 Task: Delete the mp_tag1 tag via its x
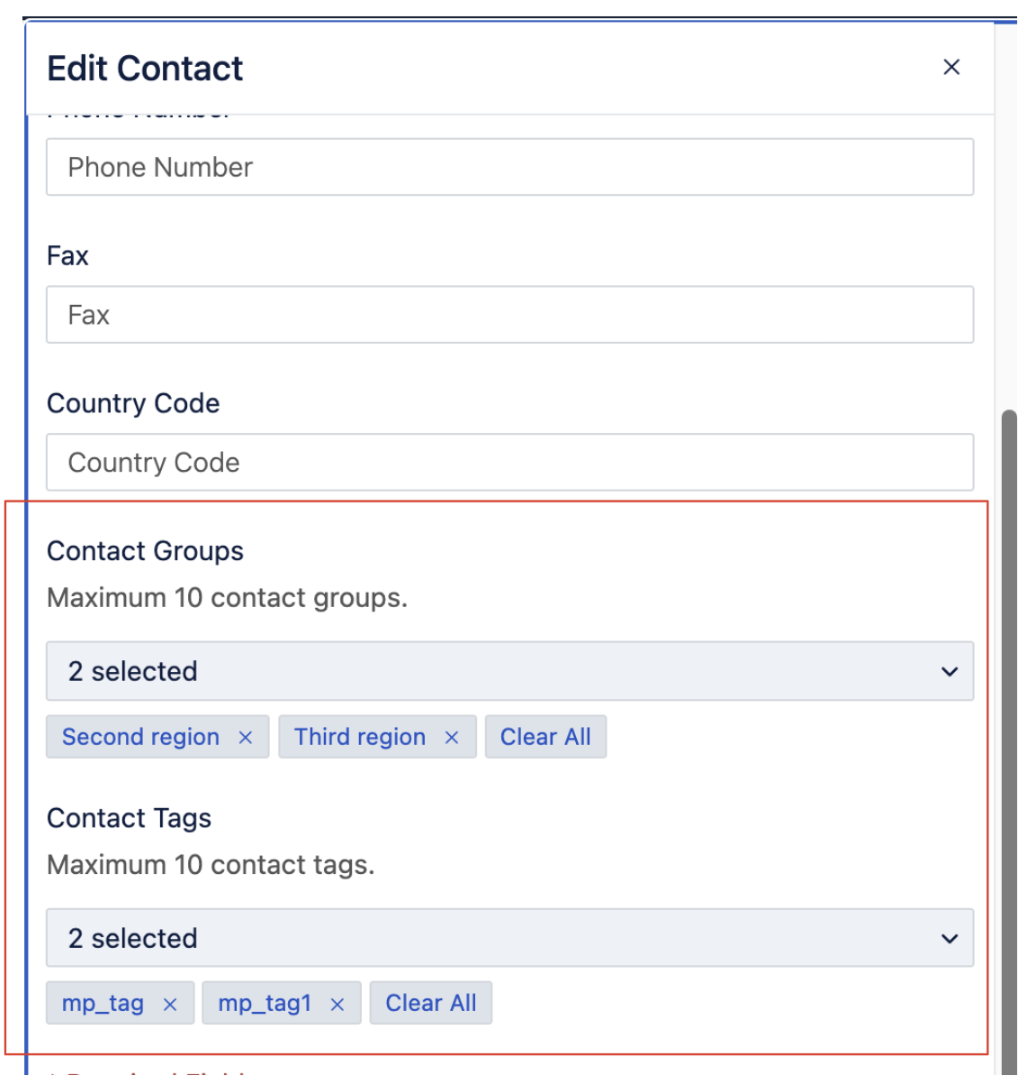[x=337, y=1005]
